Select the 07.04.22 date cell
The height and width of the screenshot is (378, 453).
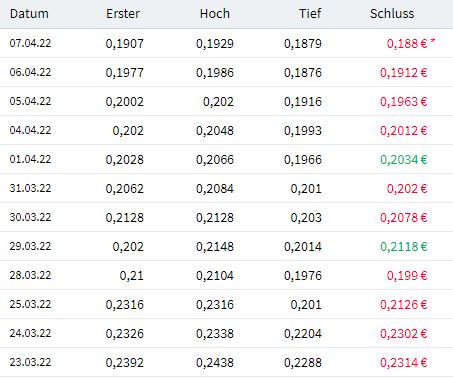(x=30, y=43)
